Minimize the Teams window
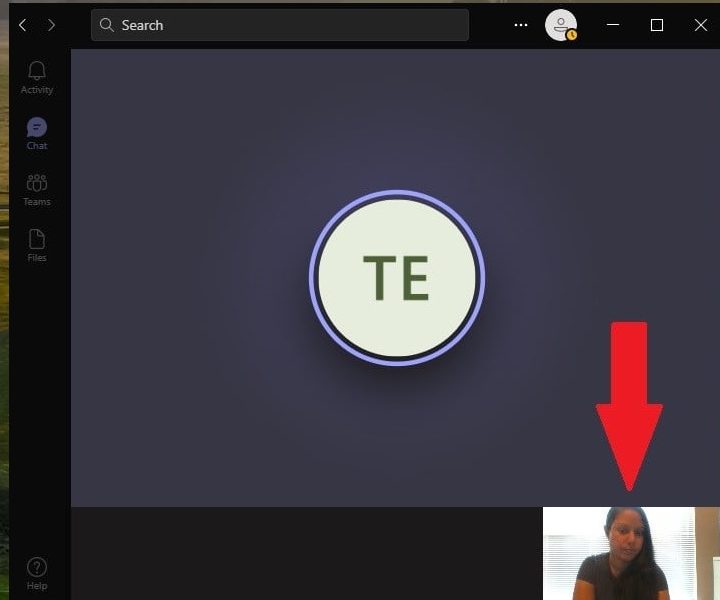Image resolution: width=720 pixels, height=600 pixels. tap(613, 25)
